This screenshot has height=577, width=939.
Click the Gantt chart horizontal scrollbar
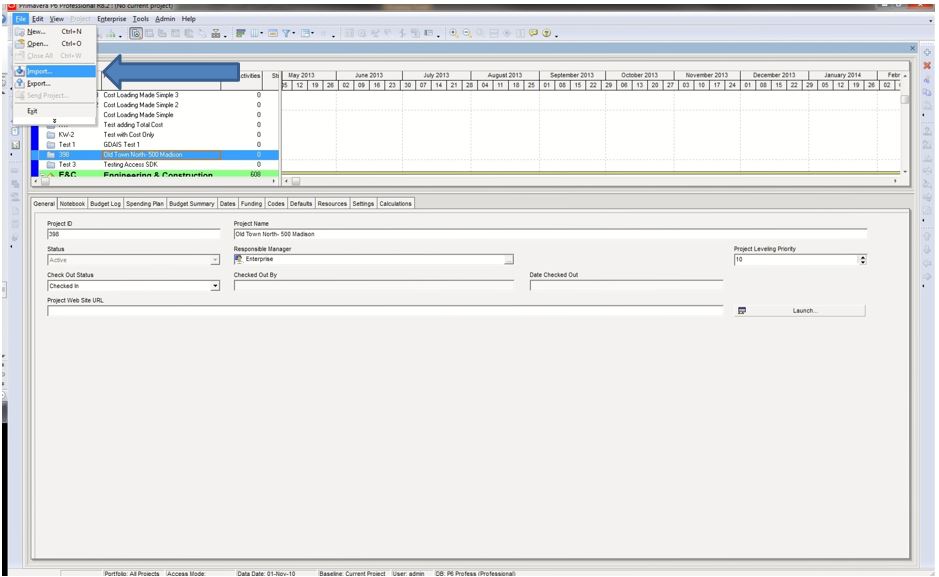coord(590,182)
